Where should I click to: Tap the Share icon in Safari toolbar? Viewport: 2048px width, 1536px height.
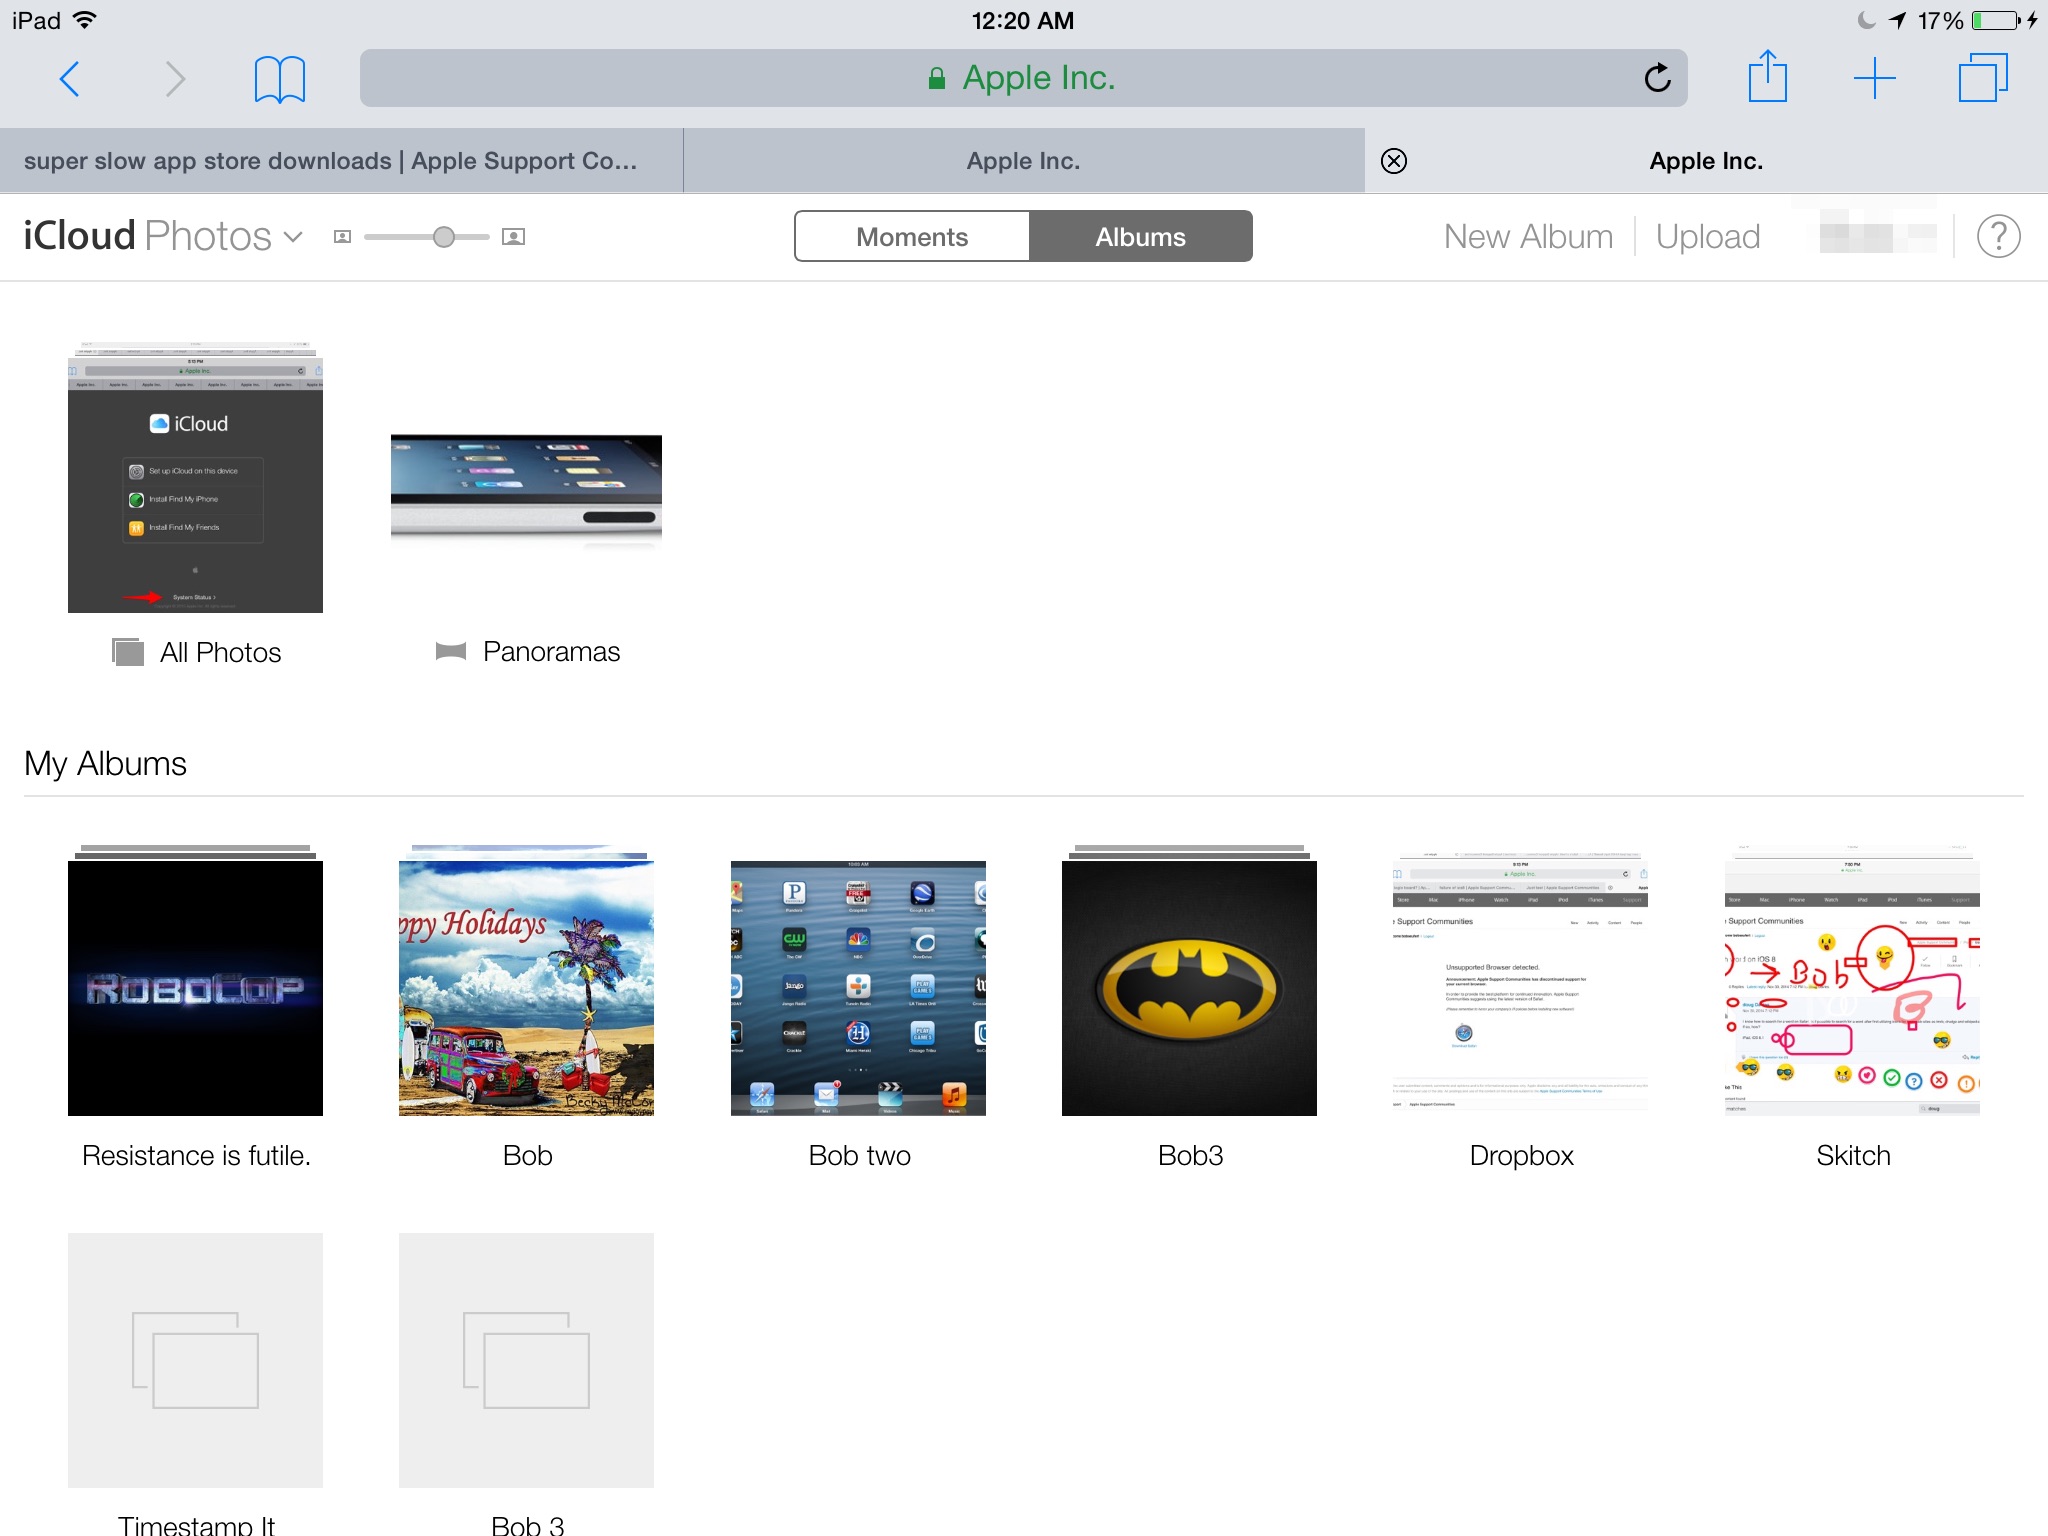1767,77
